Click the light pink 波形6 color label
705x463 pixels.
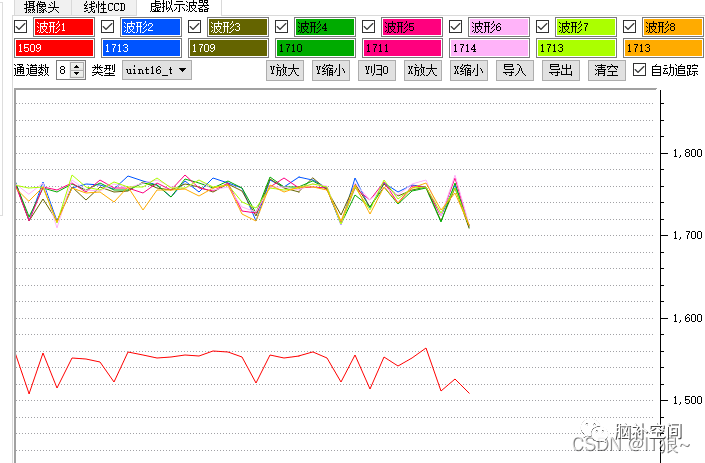click(x=499, y=27)
